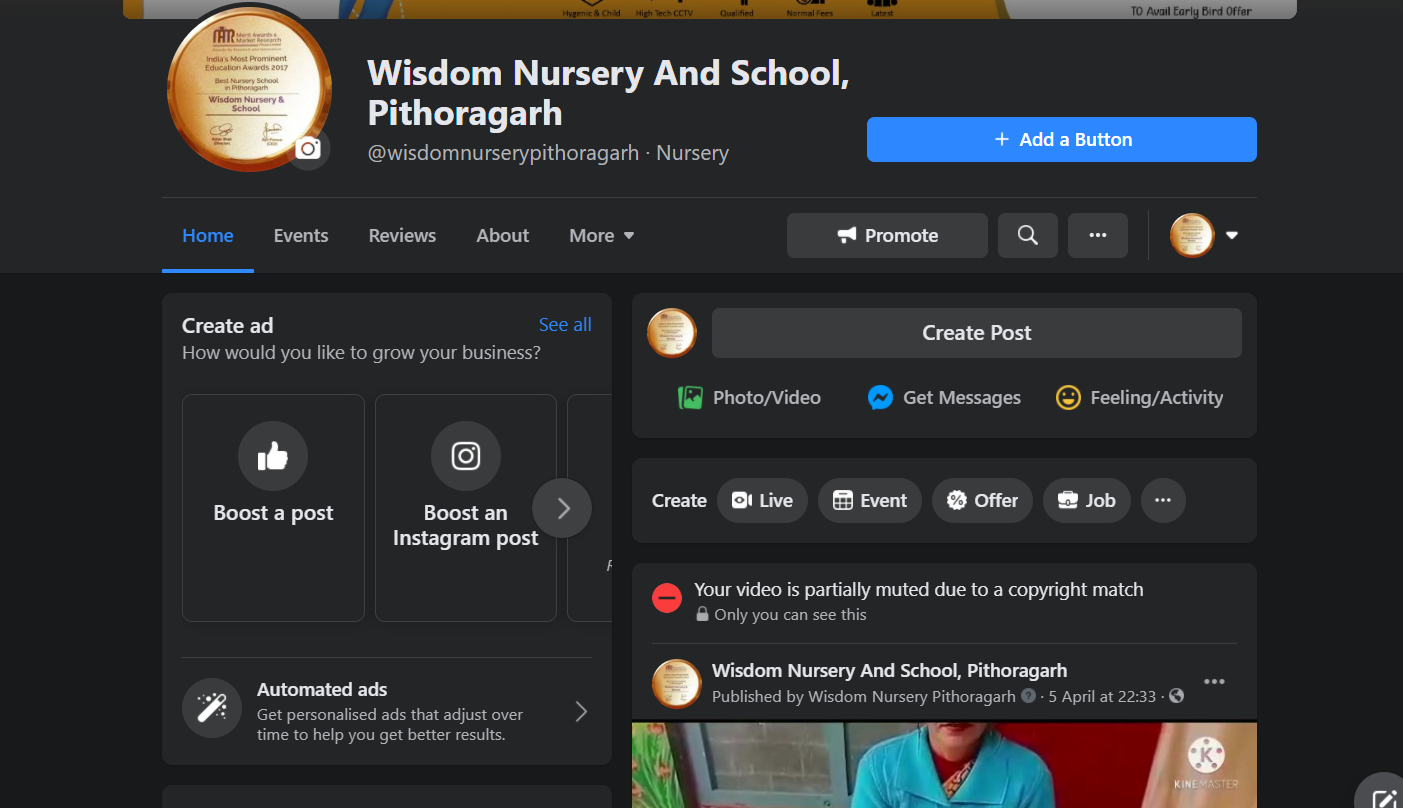Open the Automated ads magic wand icon
The height and width of the screenshot is (808, 1403).
pyautogui.click(x=212, y=708)
